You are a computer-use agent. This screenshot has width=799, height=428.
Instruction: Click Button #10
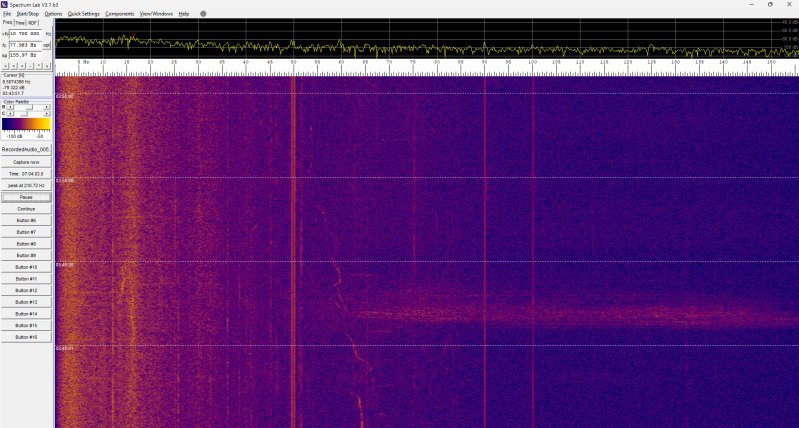coord(26,267)
